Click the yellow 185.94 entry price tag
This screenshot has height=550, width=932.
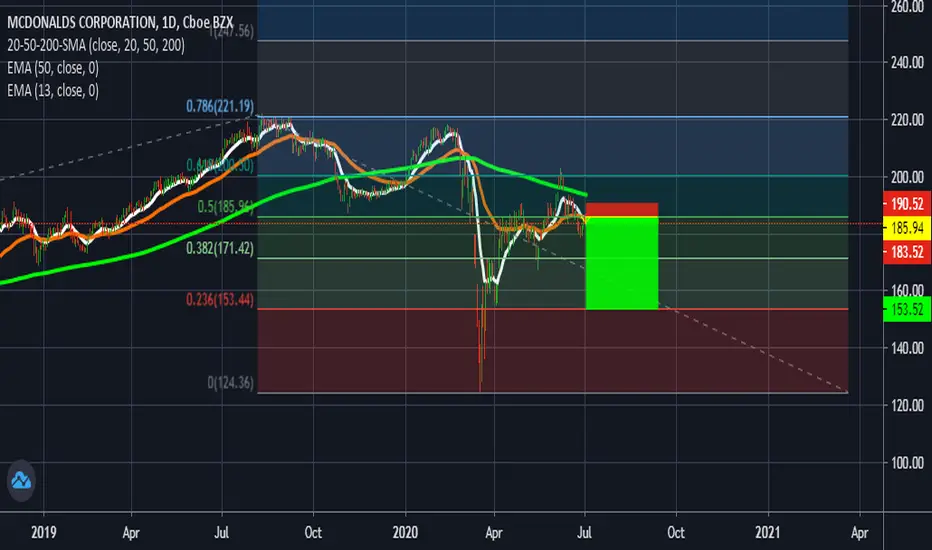point(907,228)
